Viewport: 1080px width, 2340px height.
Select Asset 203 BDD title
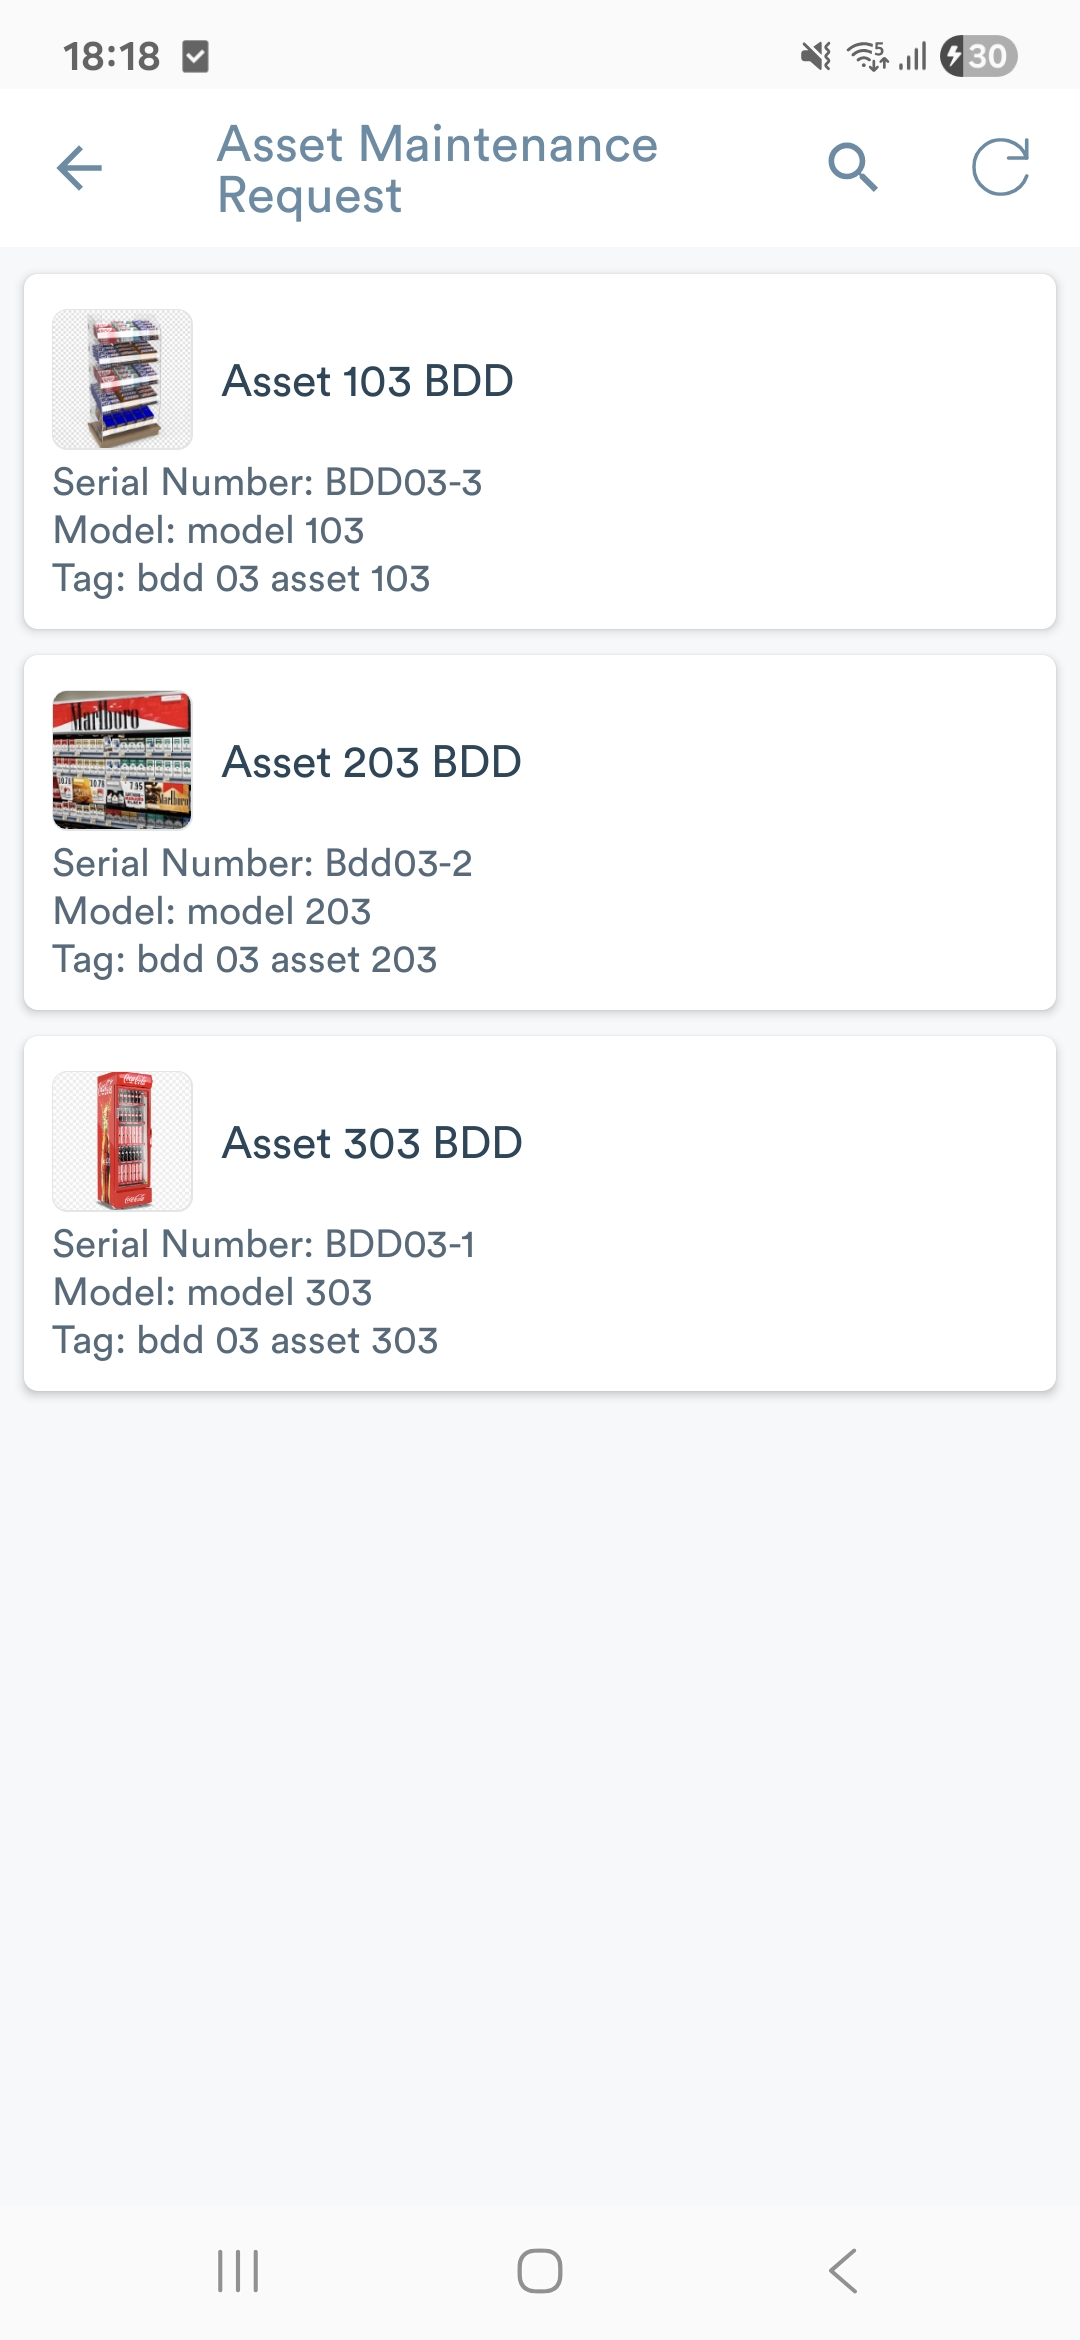(x=371, y=762)
